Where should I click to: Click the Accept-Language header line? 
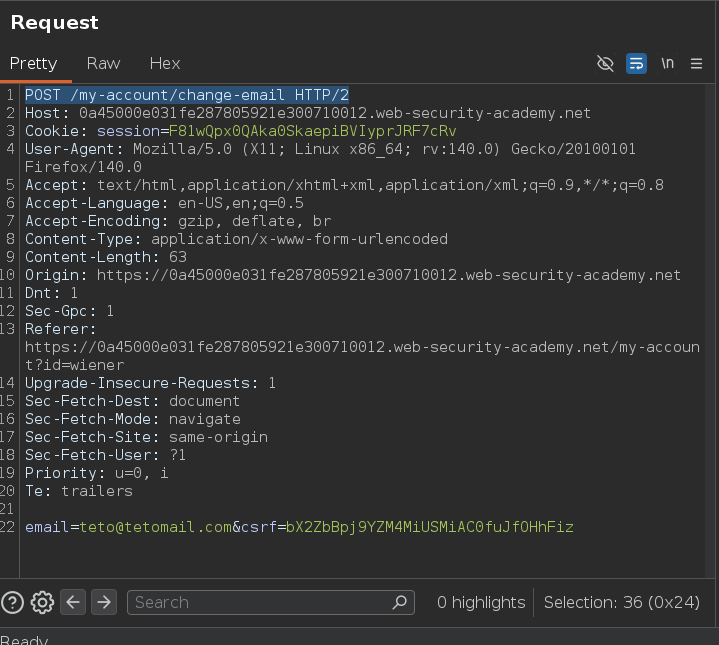(x=164, y=203)
